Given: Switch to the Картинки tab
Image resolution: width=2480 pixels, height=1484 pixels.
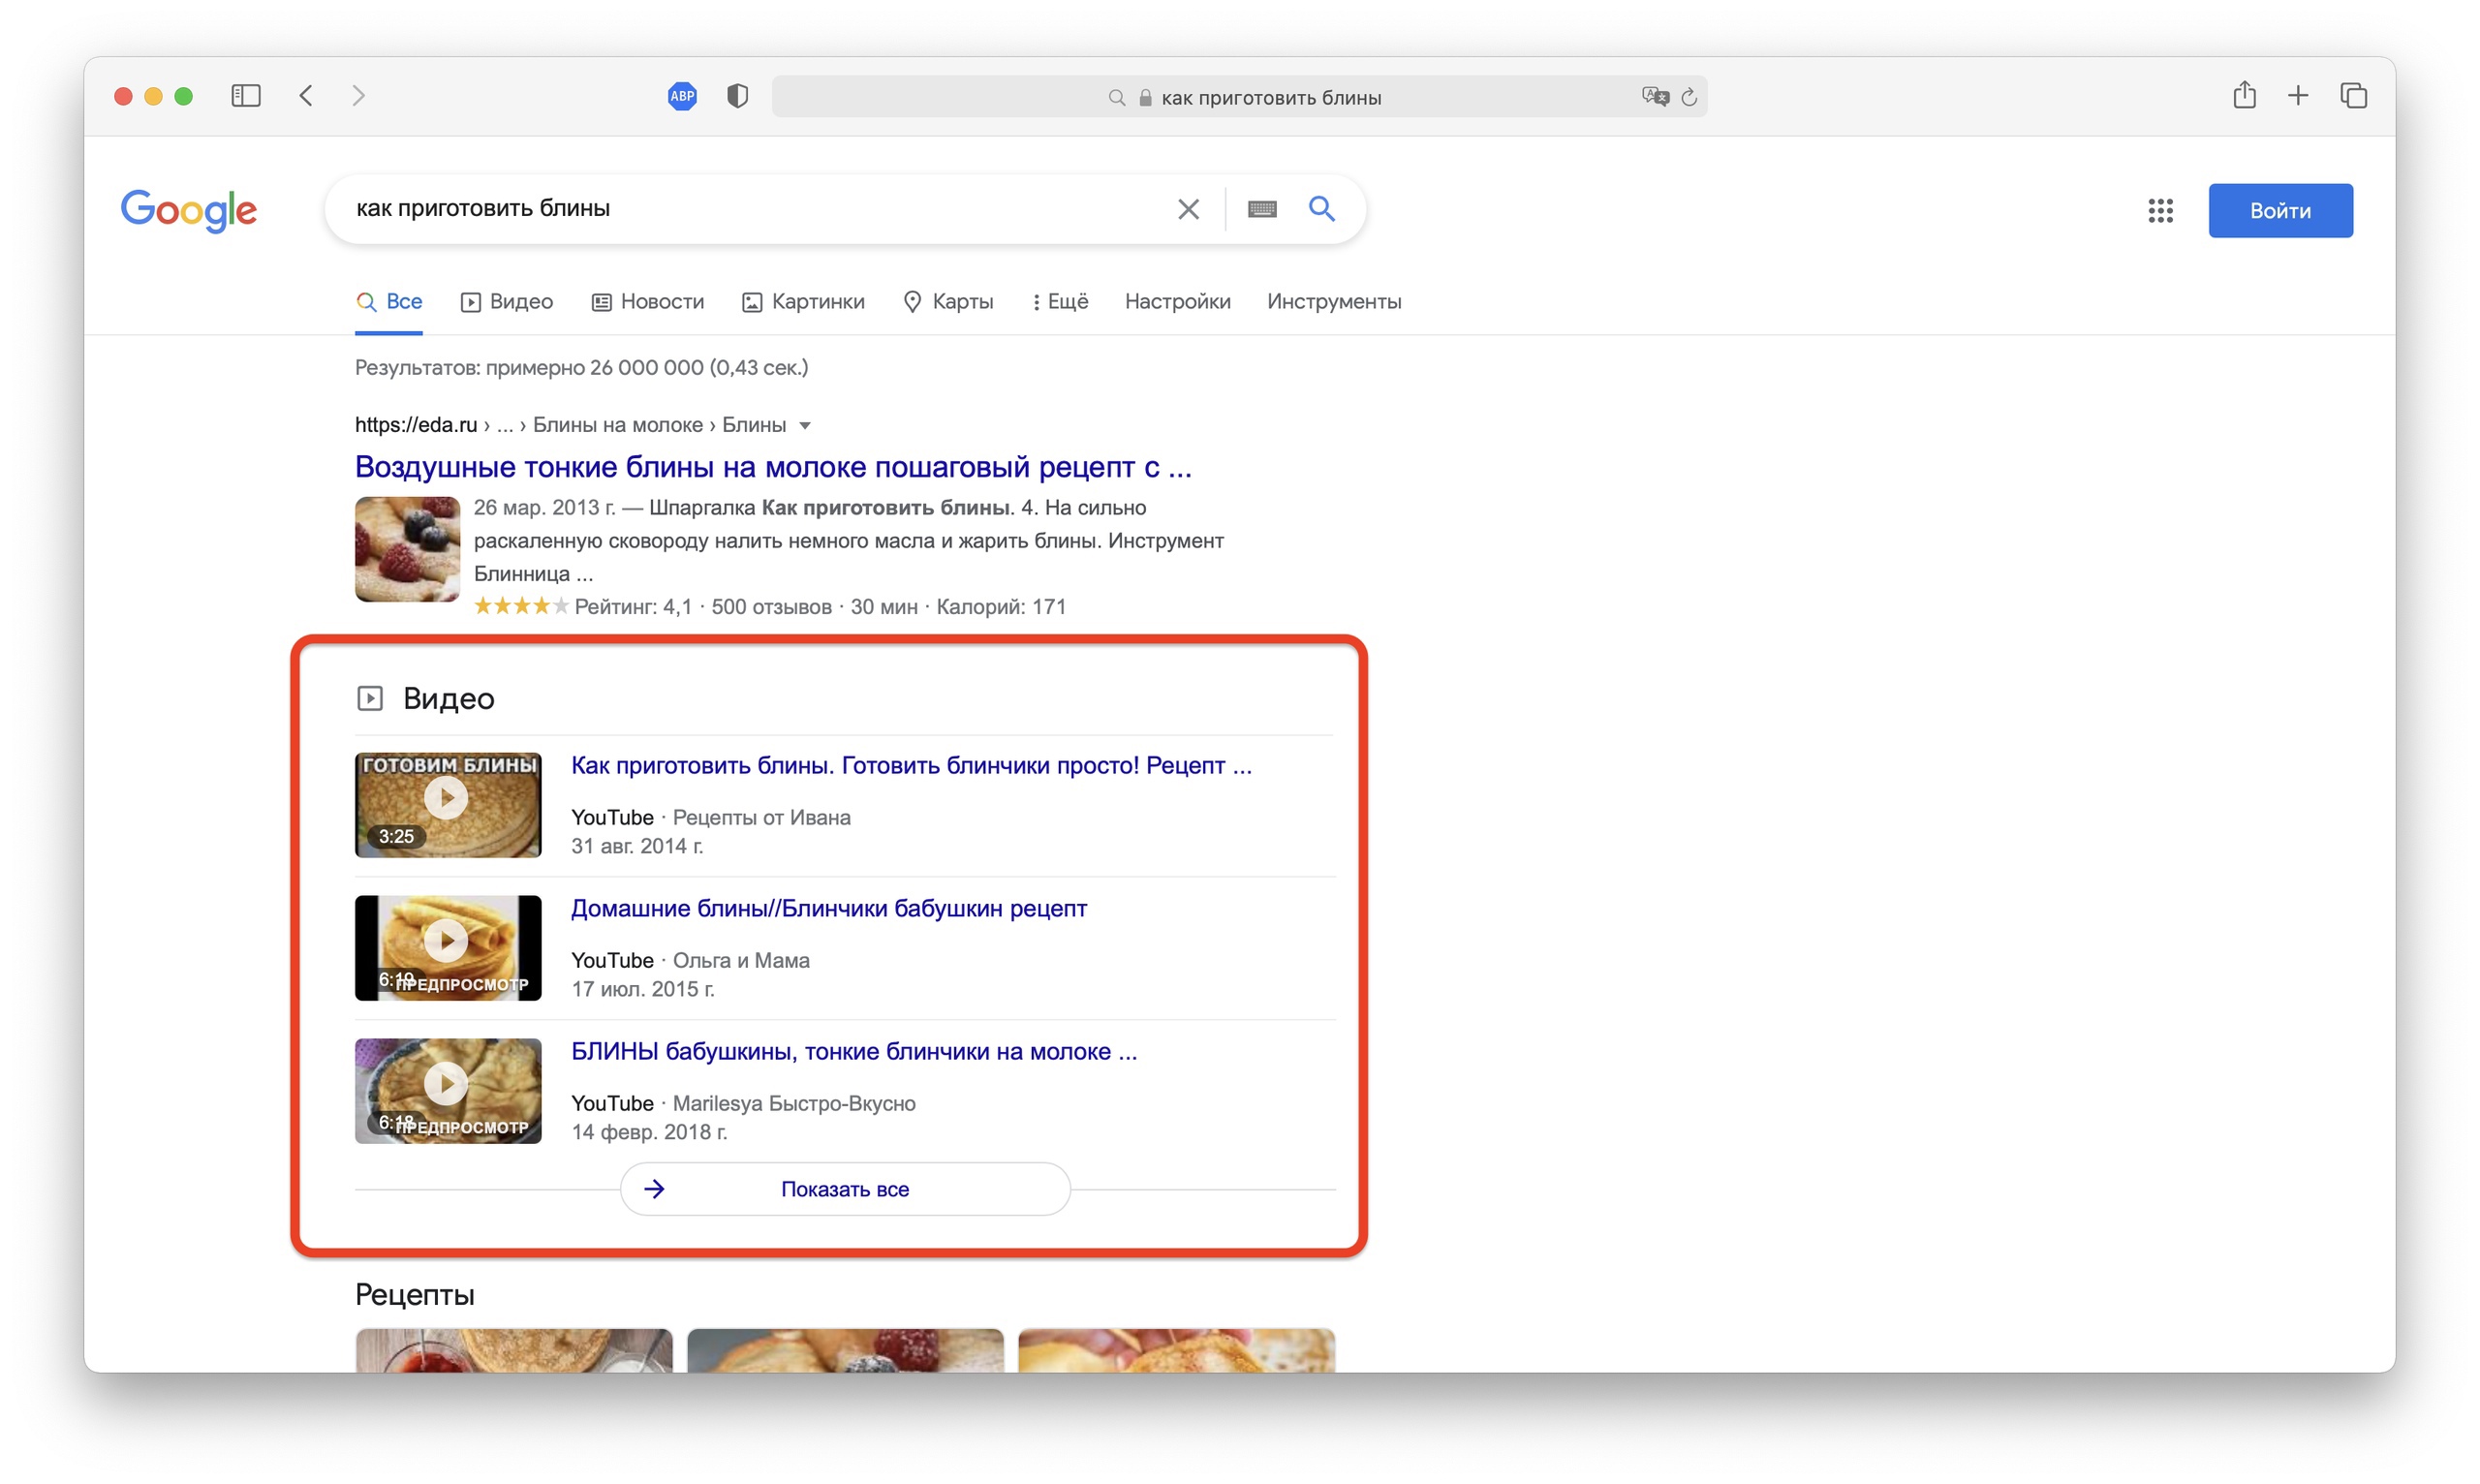Looking at the screenshot, I should [803, 301].
